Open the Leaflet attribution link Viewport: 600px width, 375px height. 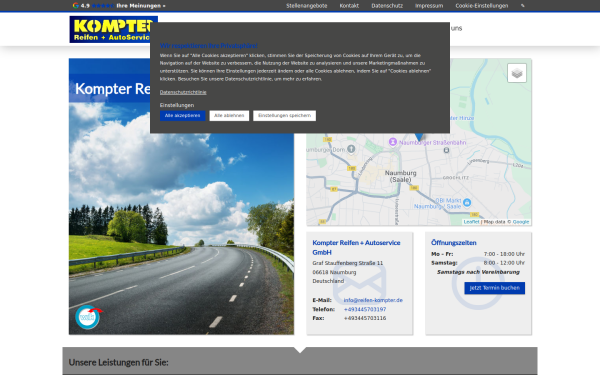pos(471,222)
